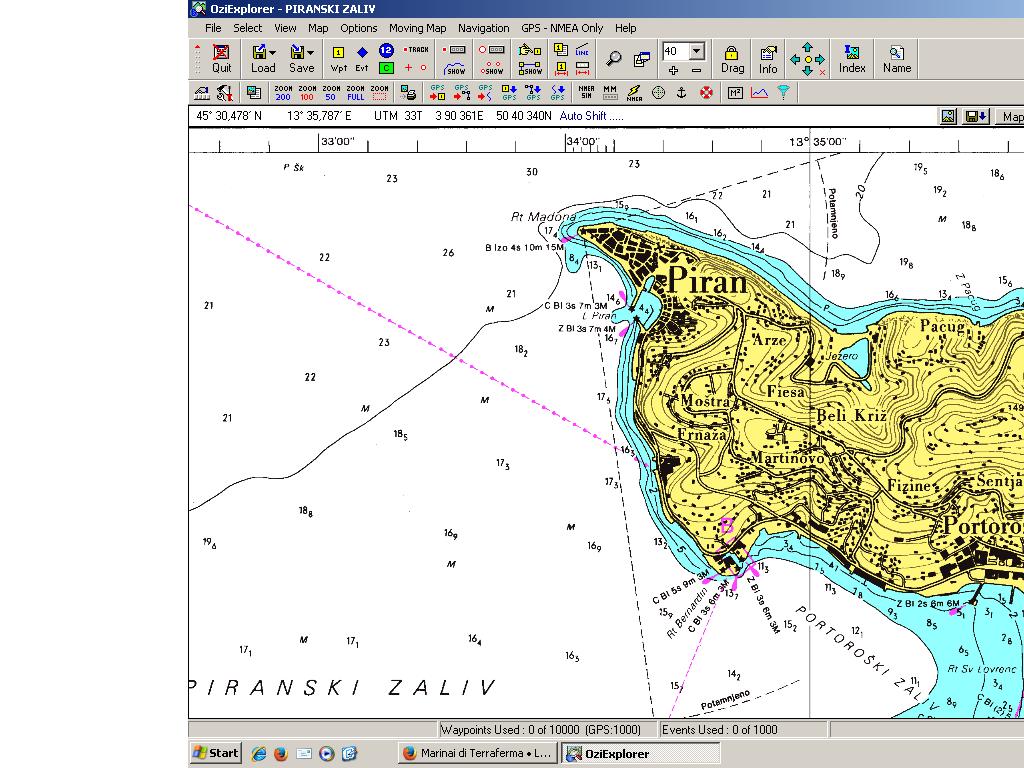Click the red profile graph icon

click(x=759, y=93)
